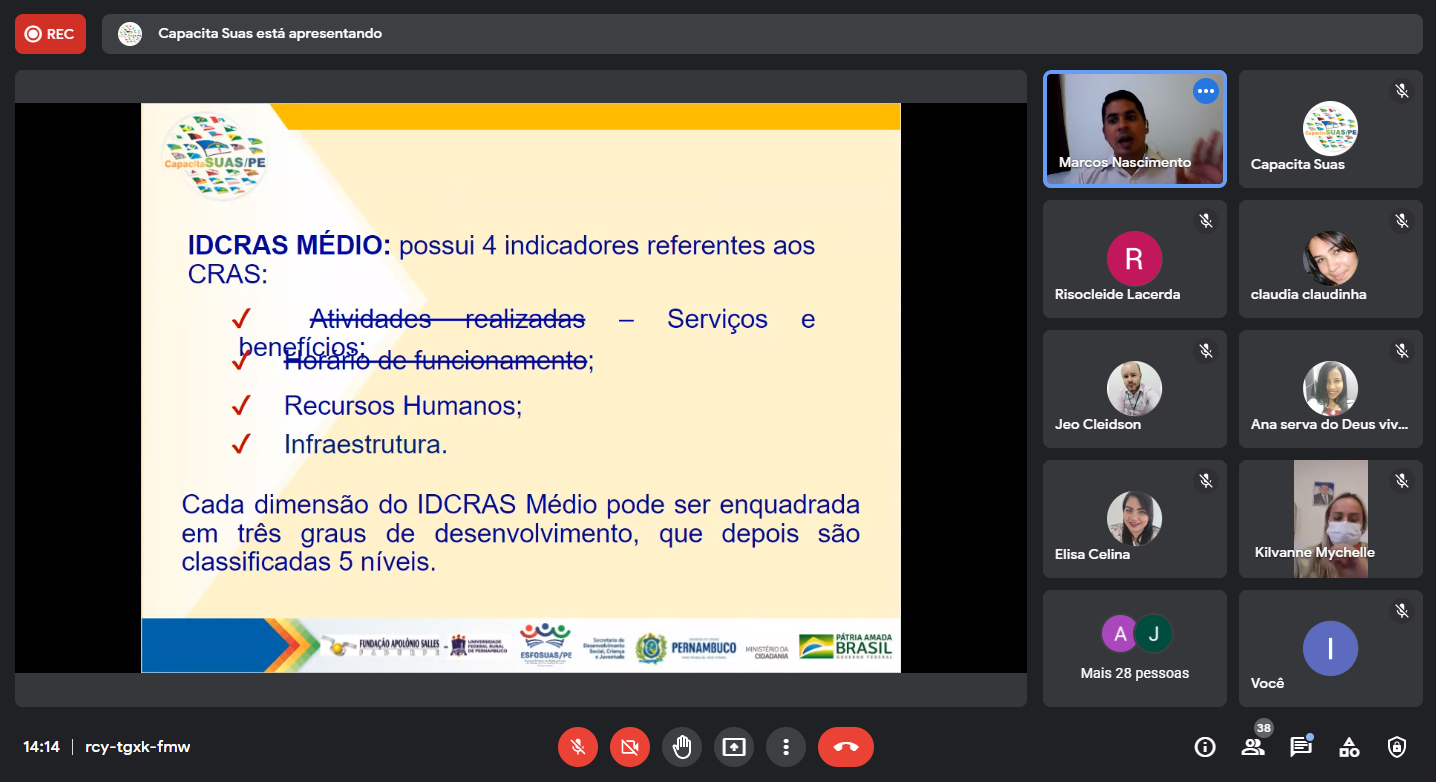
Task: Unmute the microphone in the call bar
Action: [578, 747]
